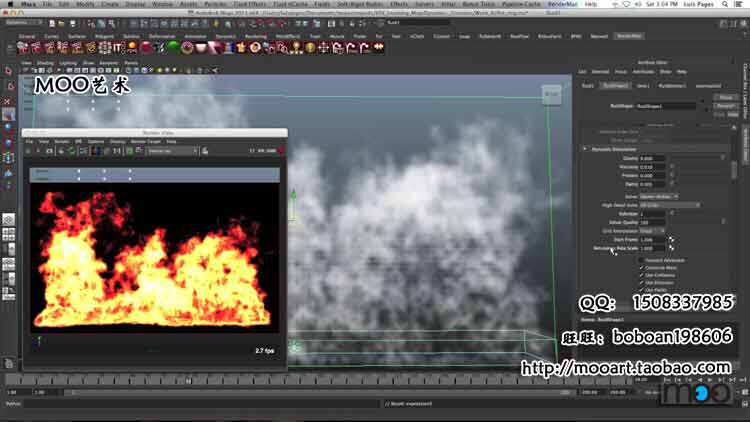Open High Detail Solve dropdown
The height and width of the screenshot is (422, 750).
670,205
